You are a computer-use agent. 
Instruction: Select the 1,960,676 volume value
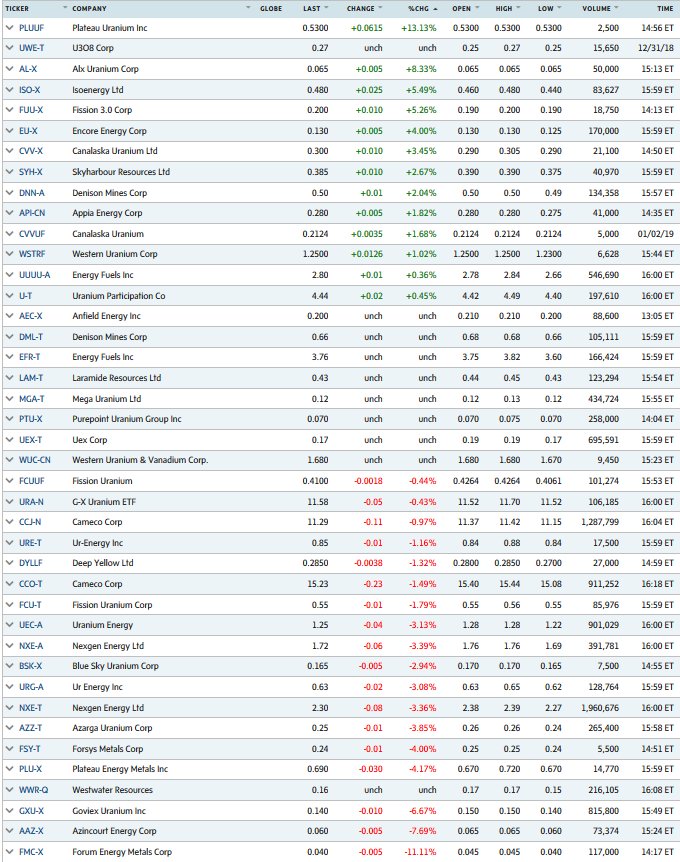[x=600, y=708]
